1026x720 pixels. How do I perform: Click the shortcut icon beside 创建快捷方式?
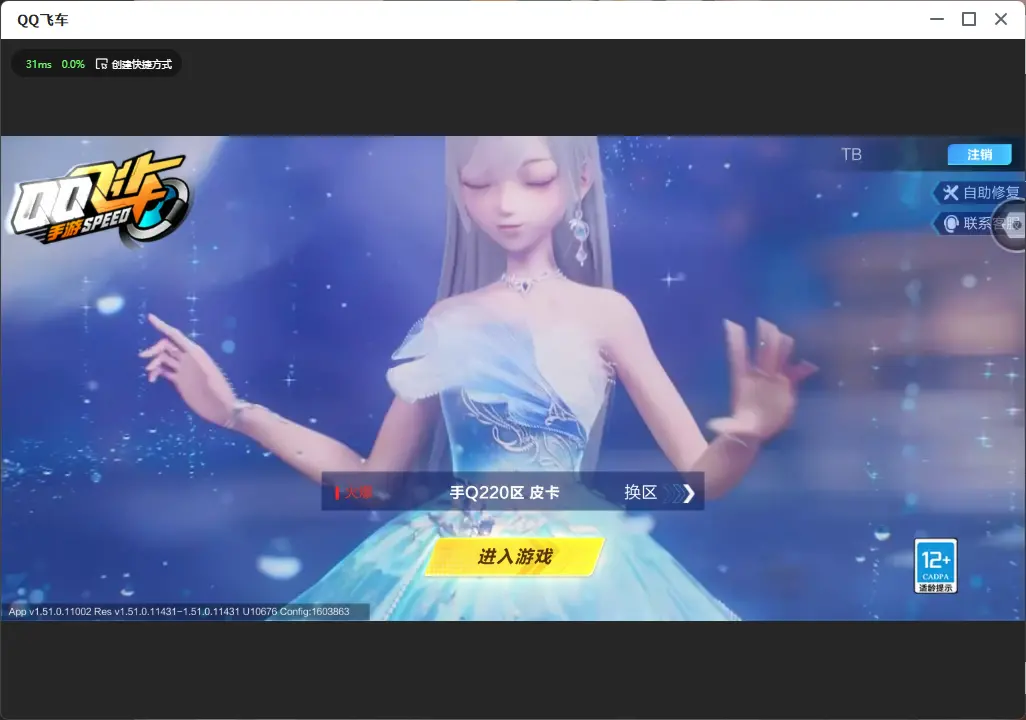click(101, 64)
